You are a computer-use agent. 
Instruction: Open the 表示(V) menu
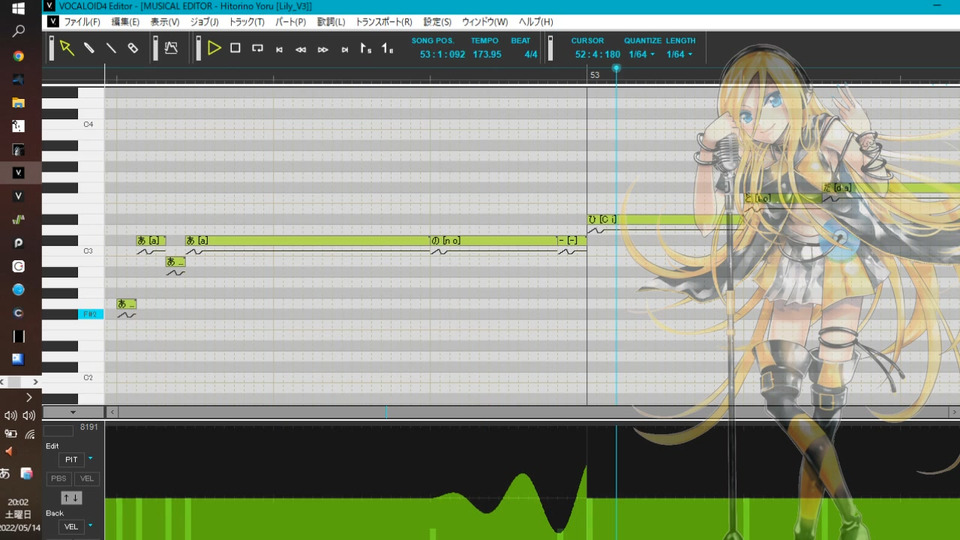point(165,21)
